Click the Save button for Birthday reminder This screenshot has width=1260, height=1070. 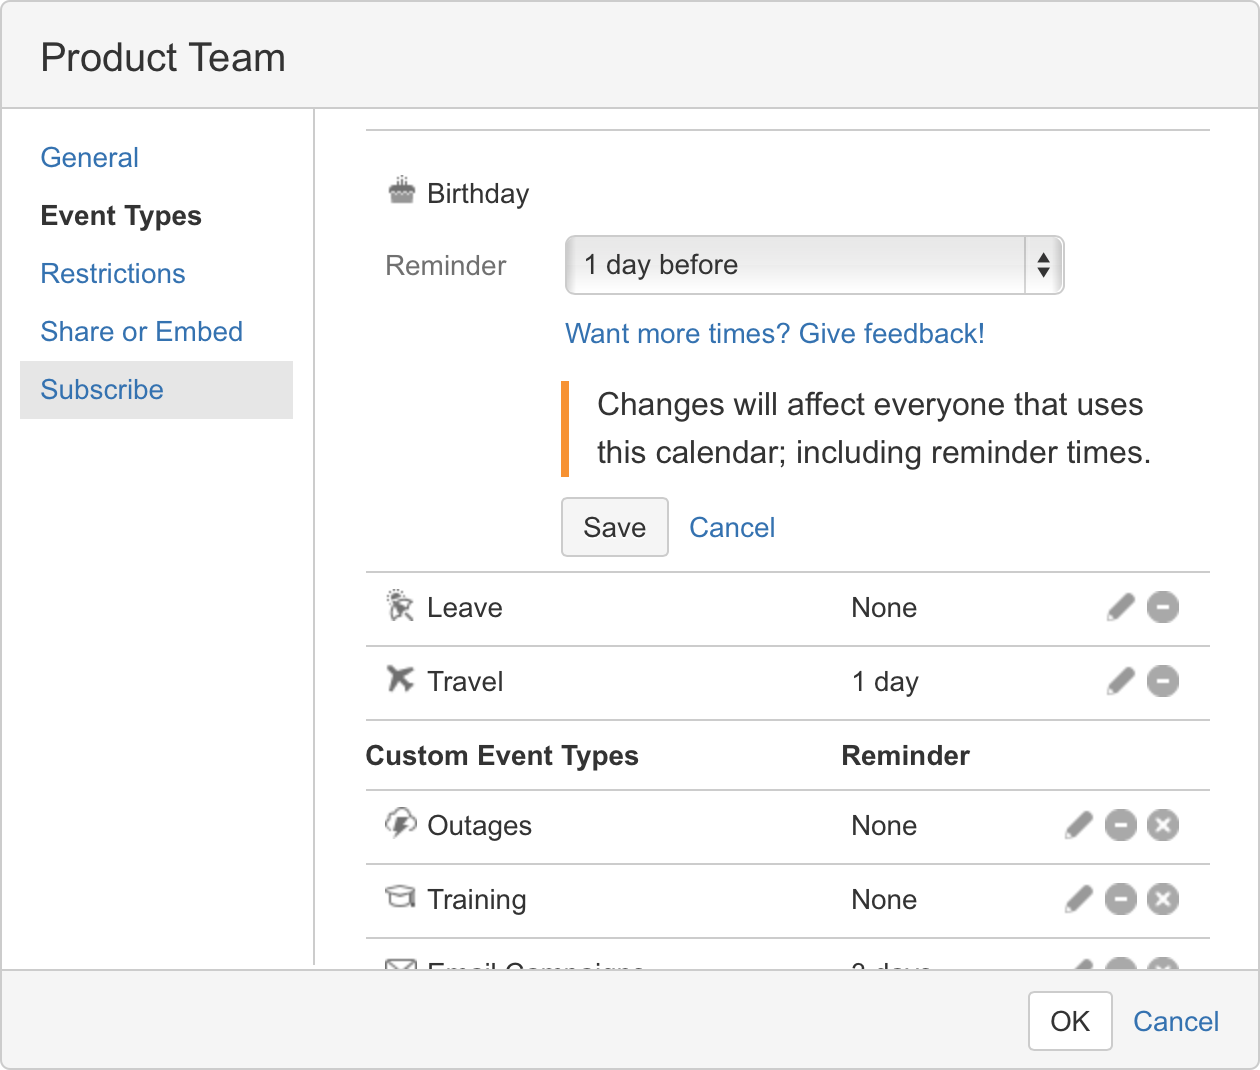pyautogui.click(x=614, y=527)
